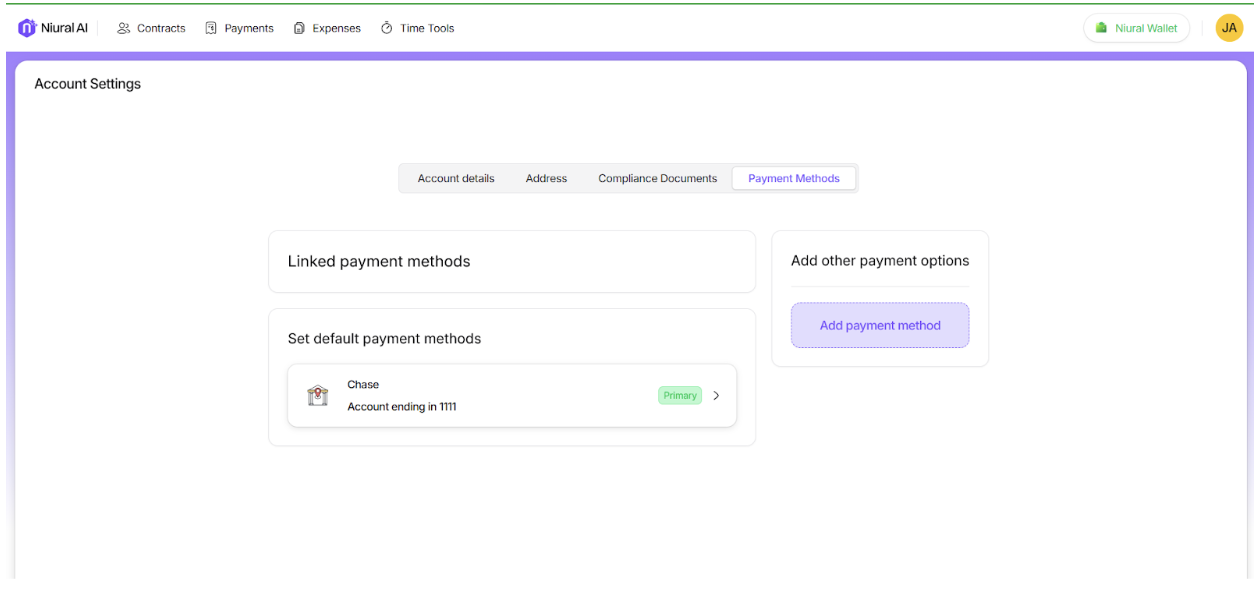Select the Payment Methods tab

pos(794,179)
